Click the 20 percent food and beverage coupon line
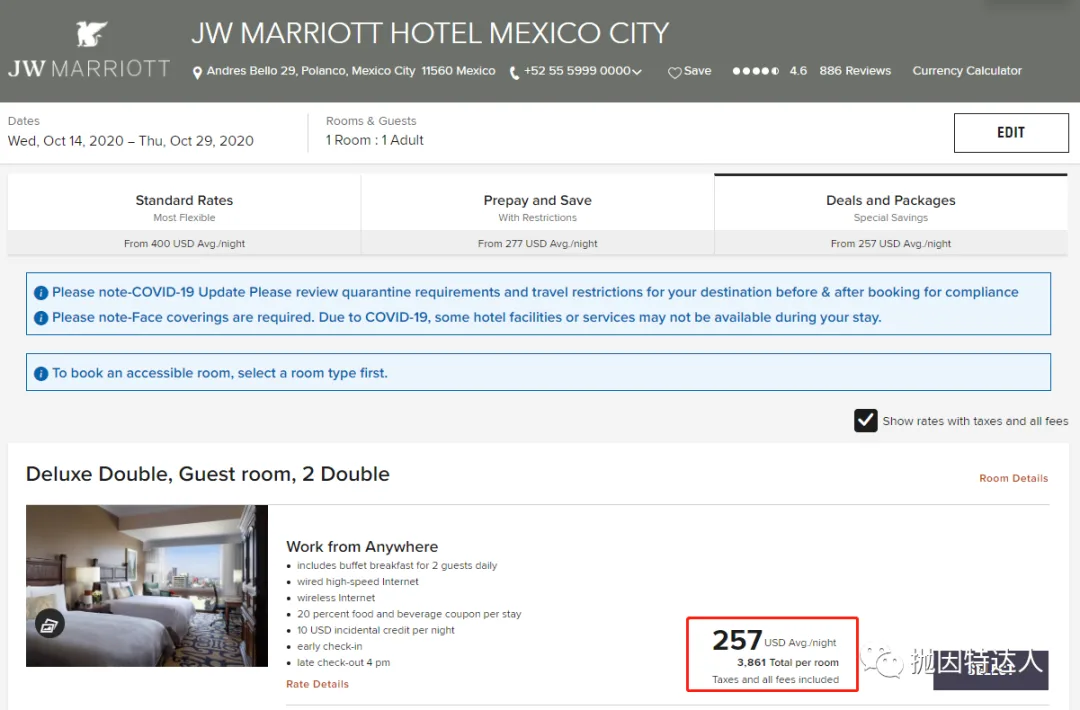Image resolution: width=1080 pixels, height=710 pixels. click(409, 614)
